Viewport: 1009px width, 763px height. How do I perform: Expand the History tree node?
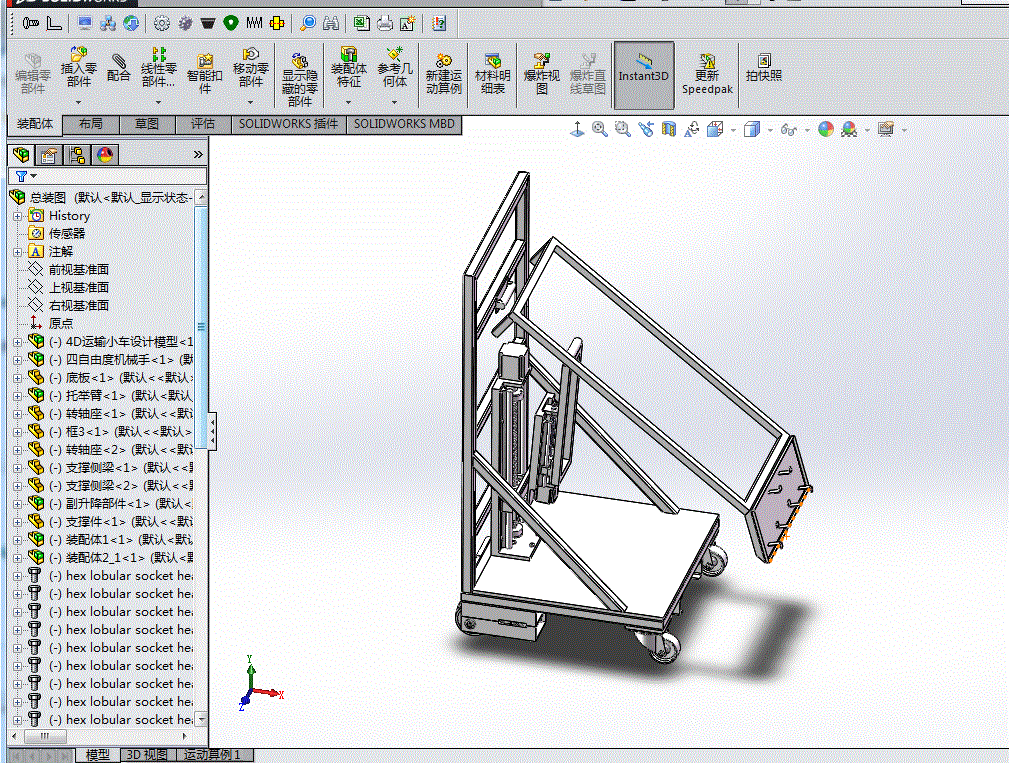(x=18, y=216)
